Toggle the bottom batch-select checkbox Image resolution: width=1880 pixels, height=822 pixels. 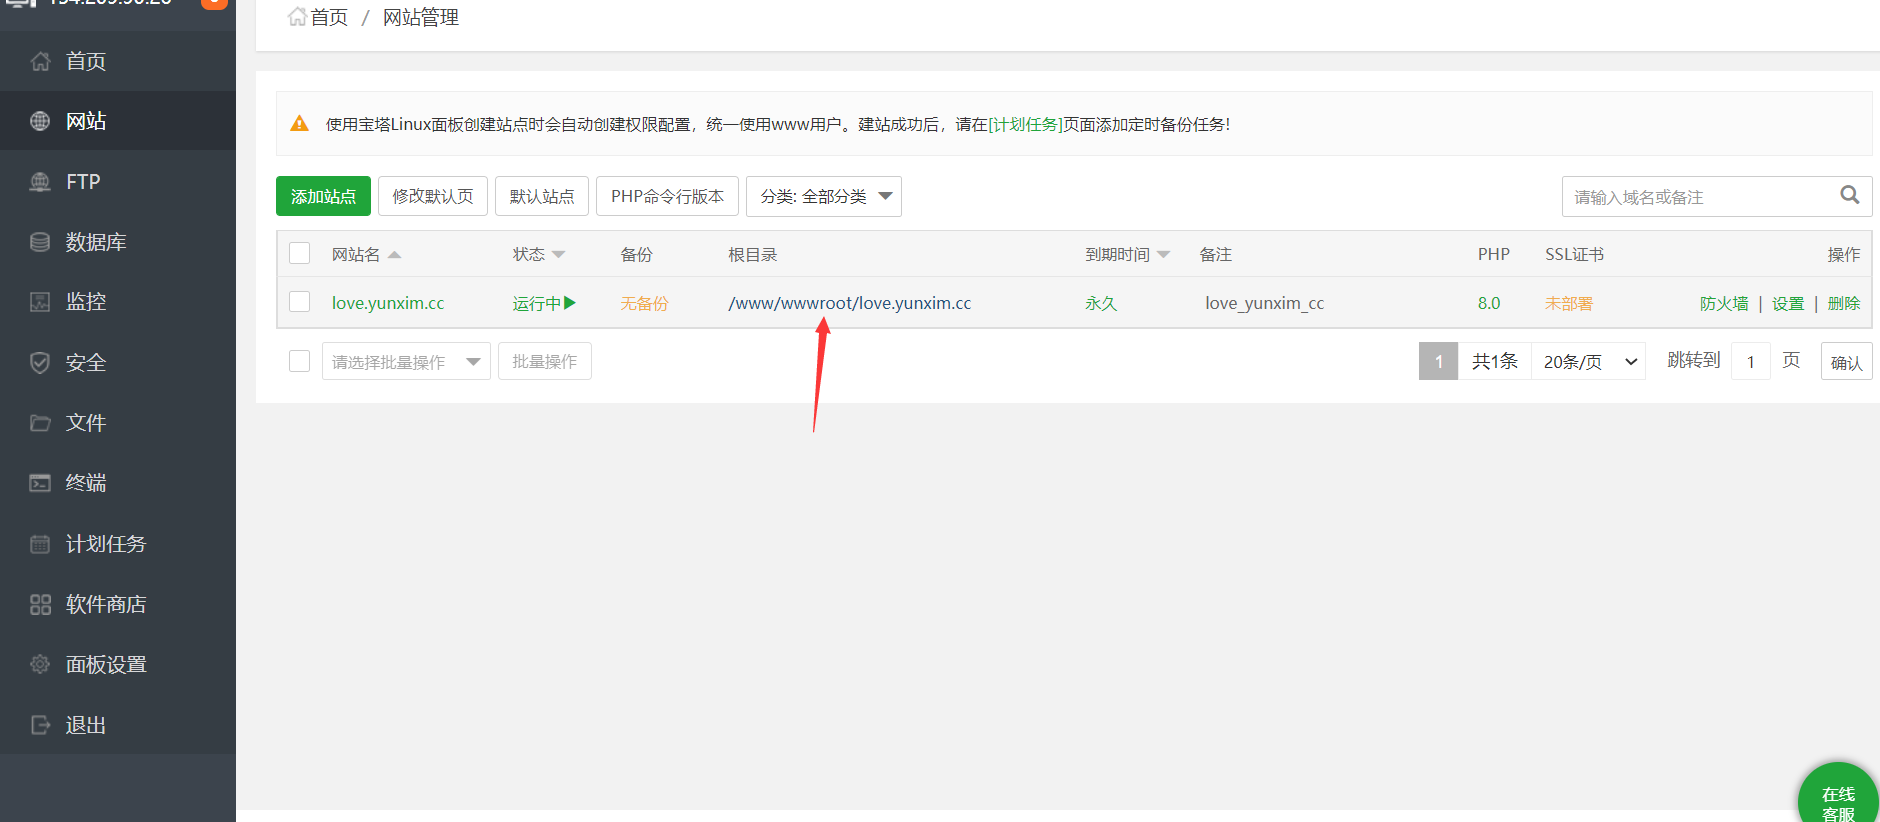tap(299, 361)
